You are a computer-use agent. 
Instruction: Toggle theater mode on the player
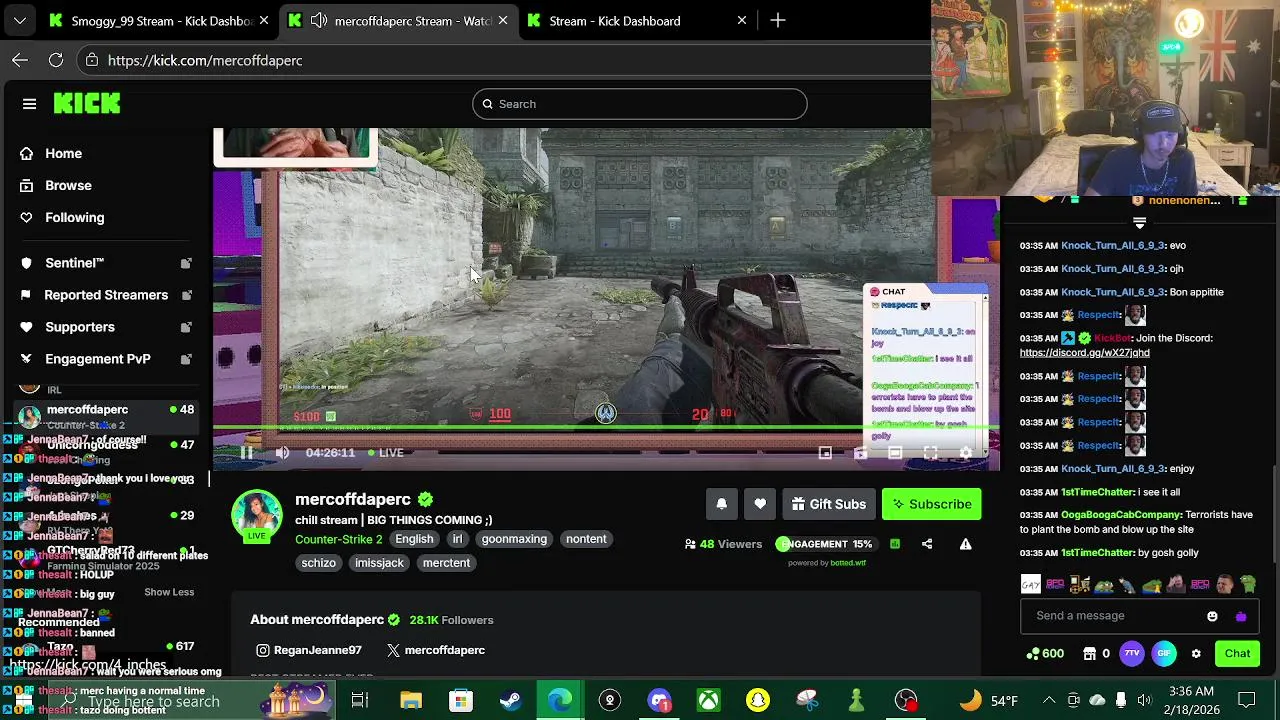click(x=895, y=453)
